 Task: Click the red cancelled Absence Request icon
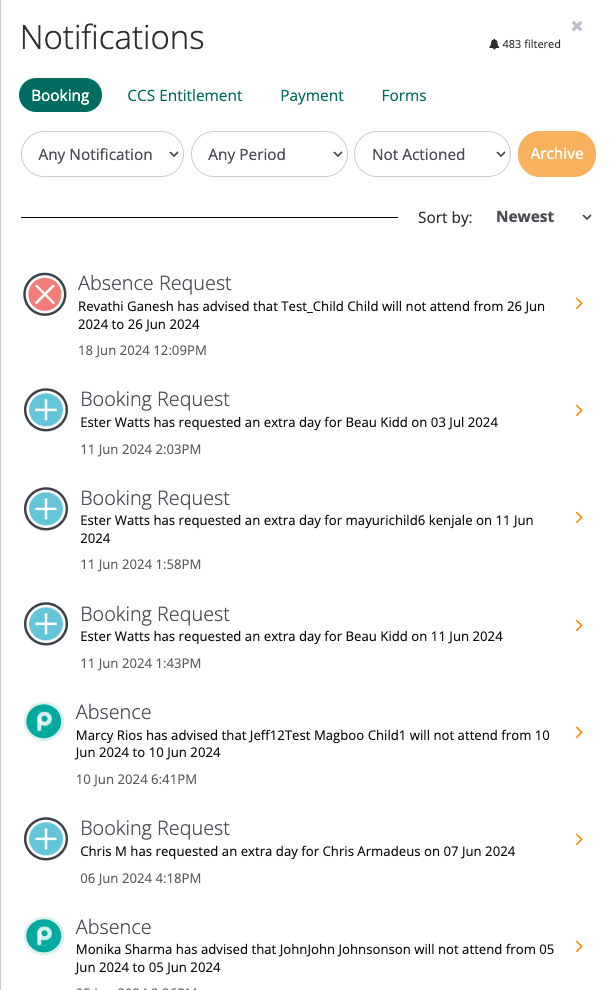tap(45, 294)
